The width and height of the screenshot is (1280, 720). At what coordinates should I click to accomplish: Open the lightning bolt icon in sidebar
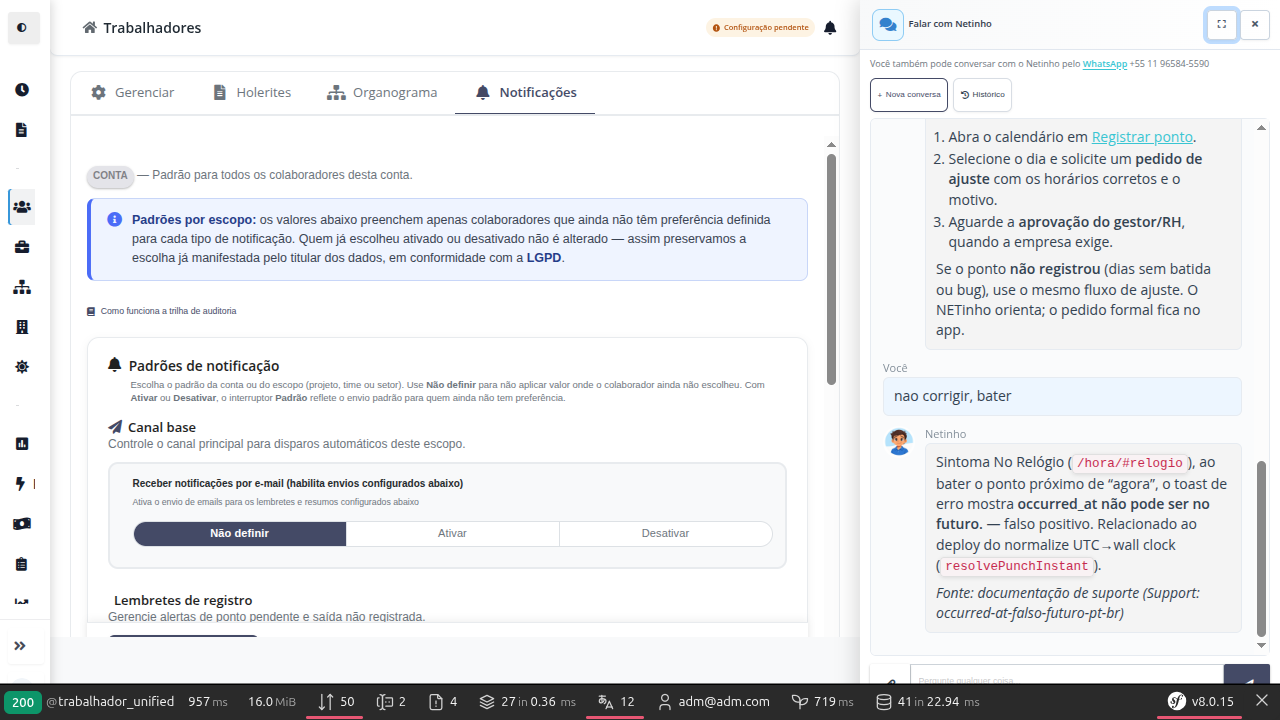[22, 484]
